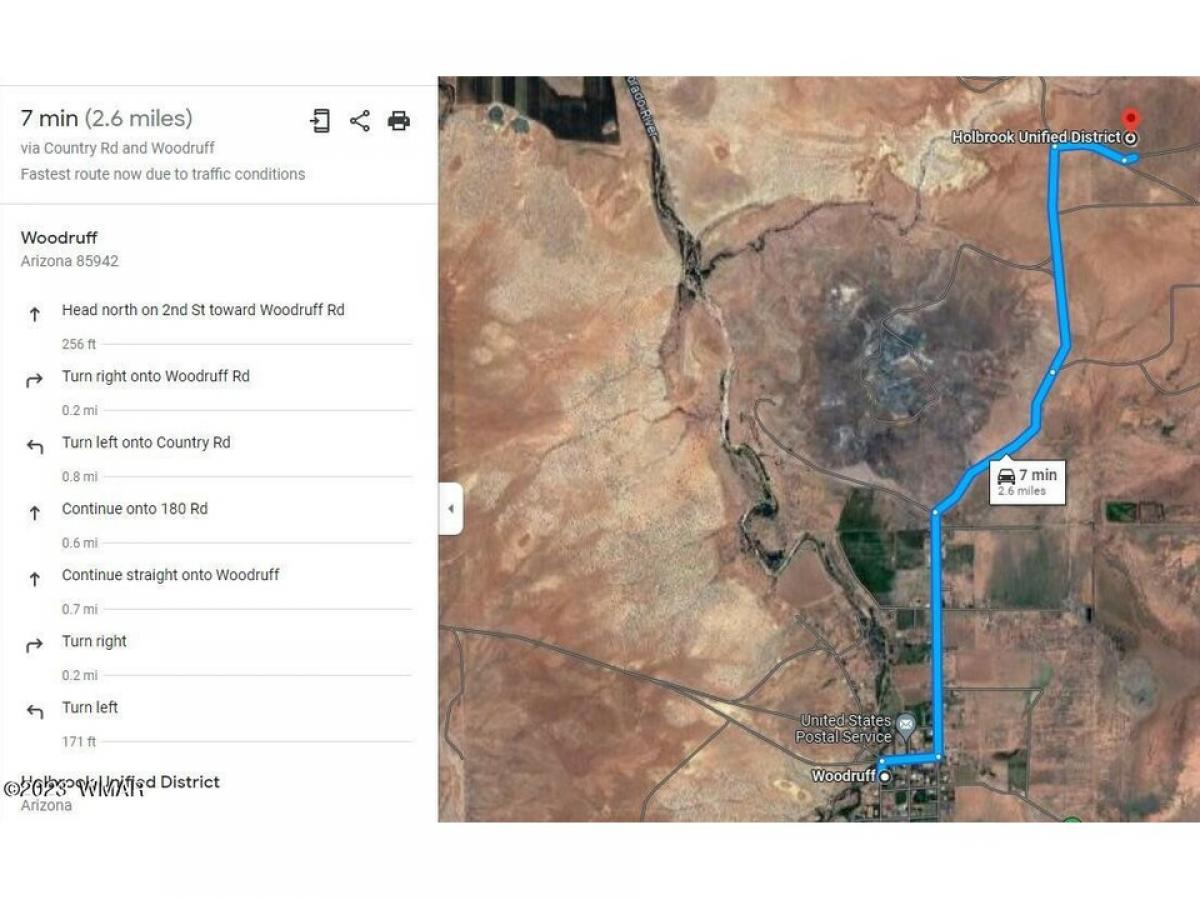Select the turn left onto Country Rd step
Screen dimensions: 1200x900
coord(146,443)
